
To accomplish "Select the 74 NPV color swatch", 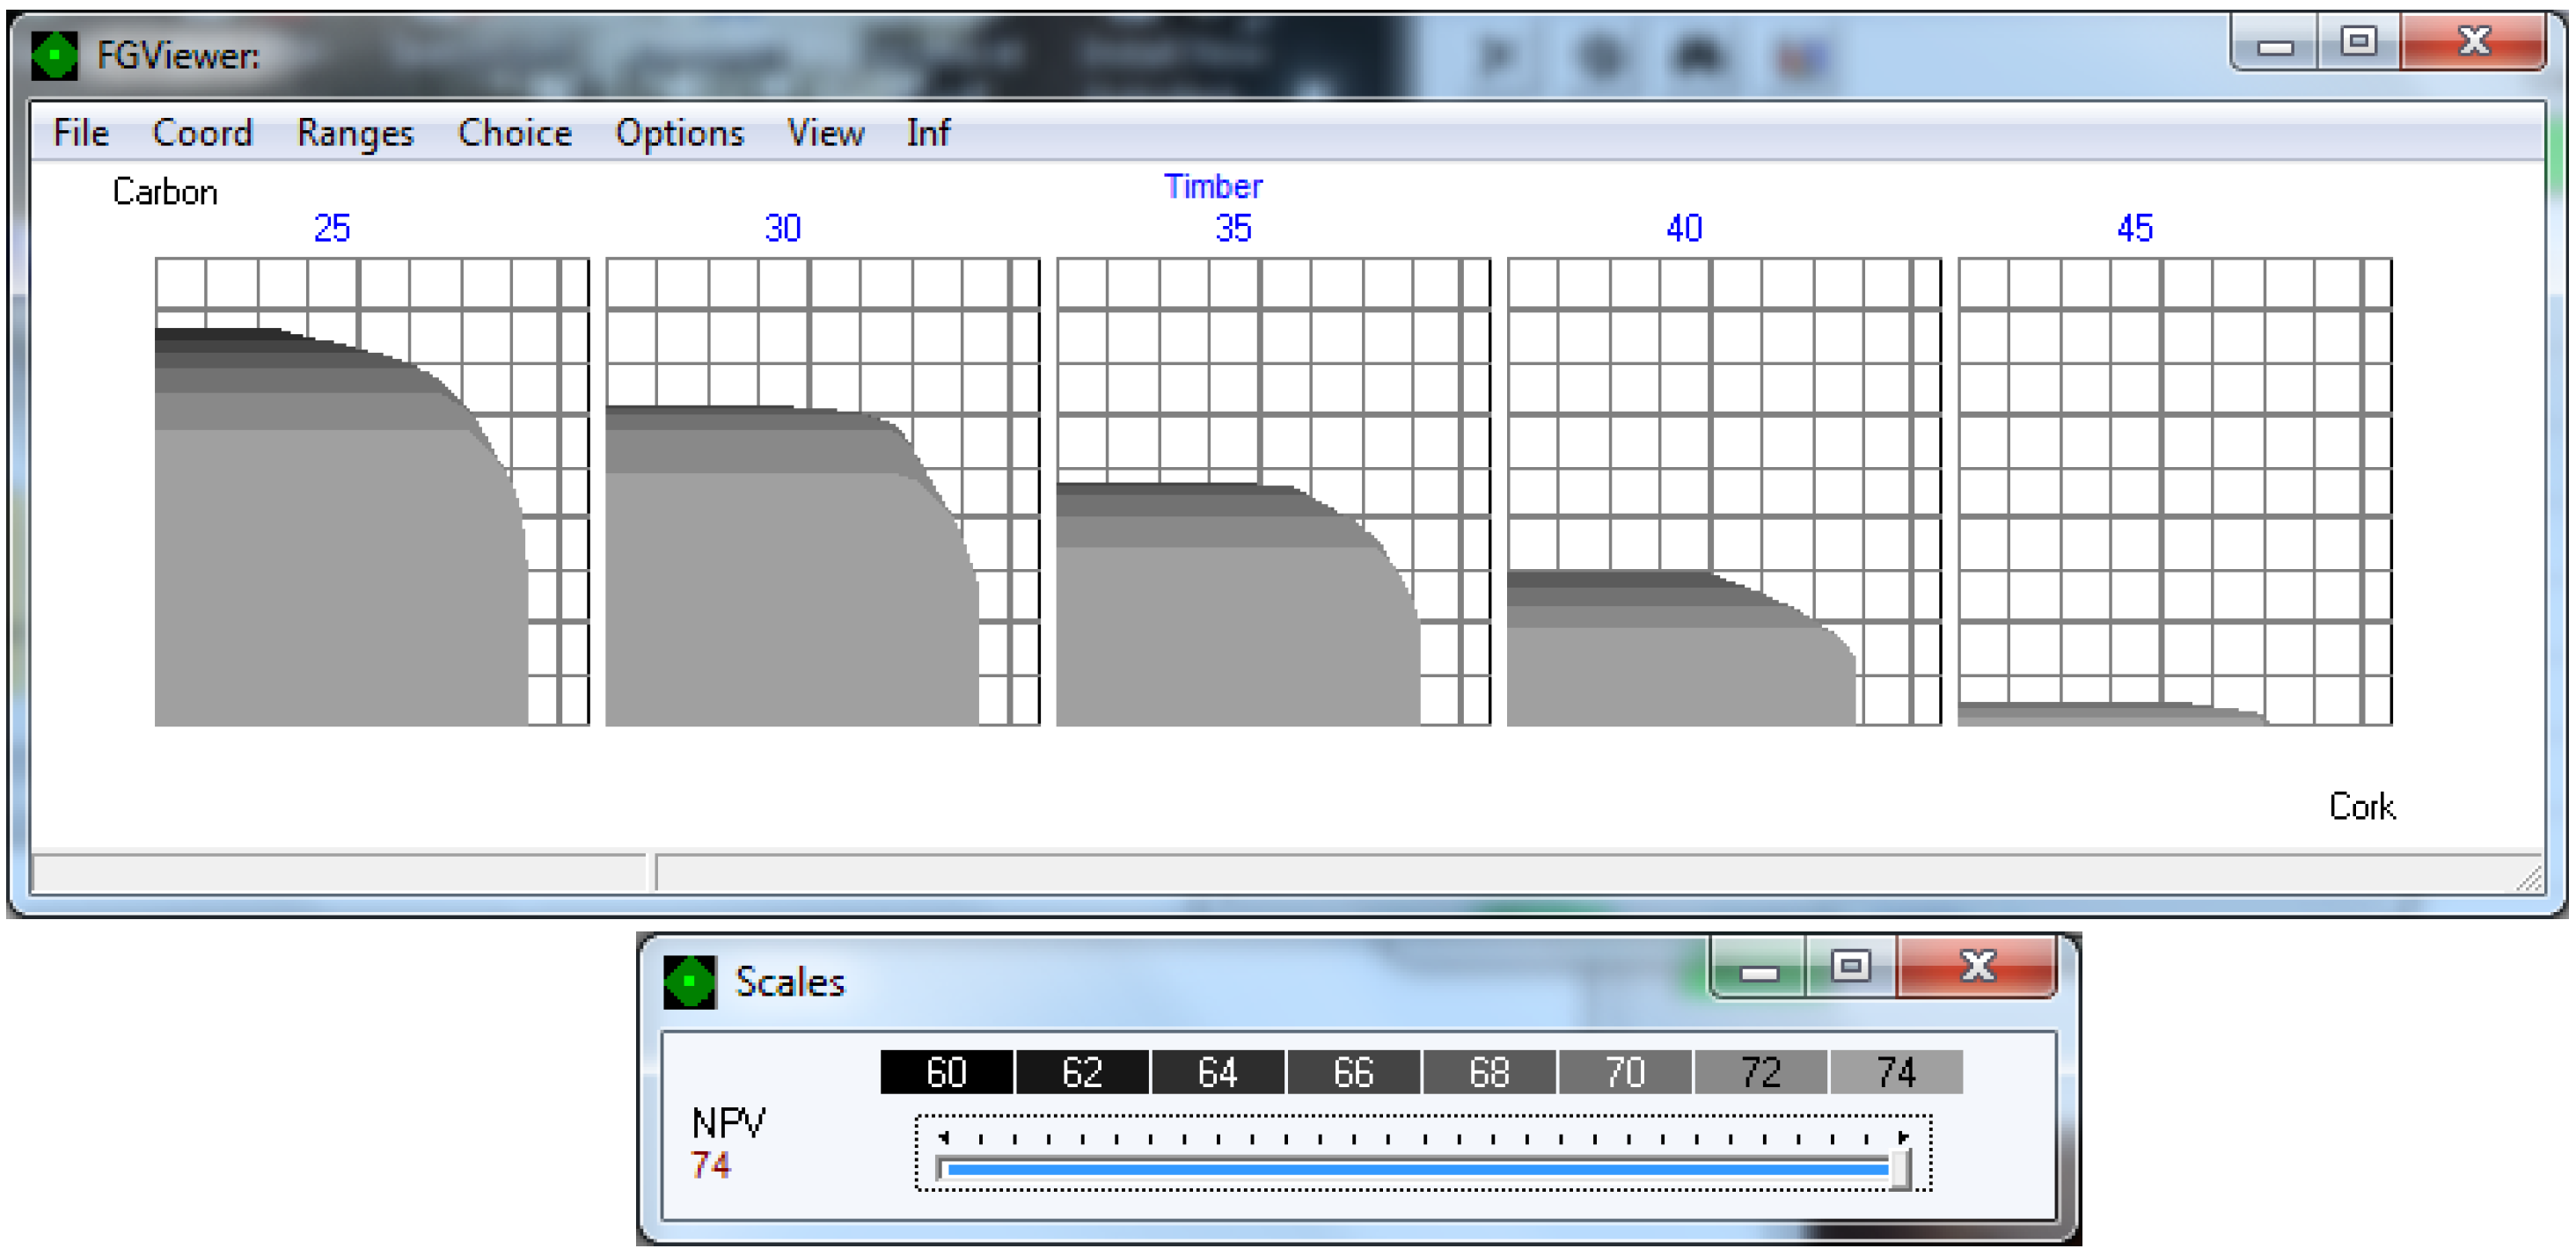I will click(1896, 1072).
